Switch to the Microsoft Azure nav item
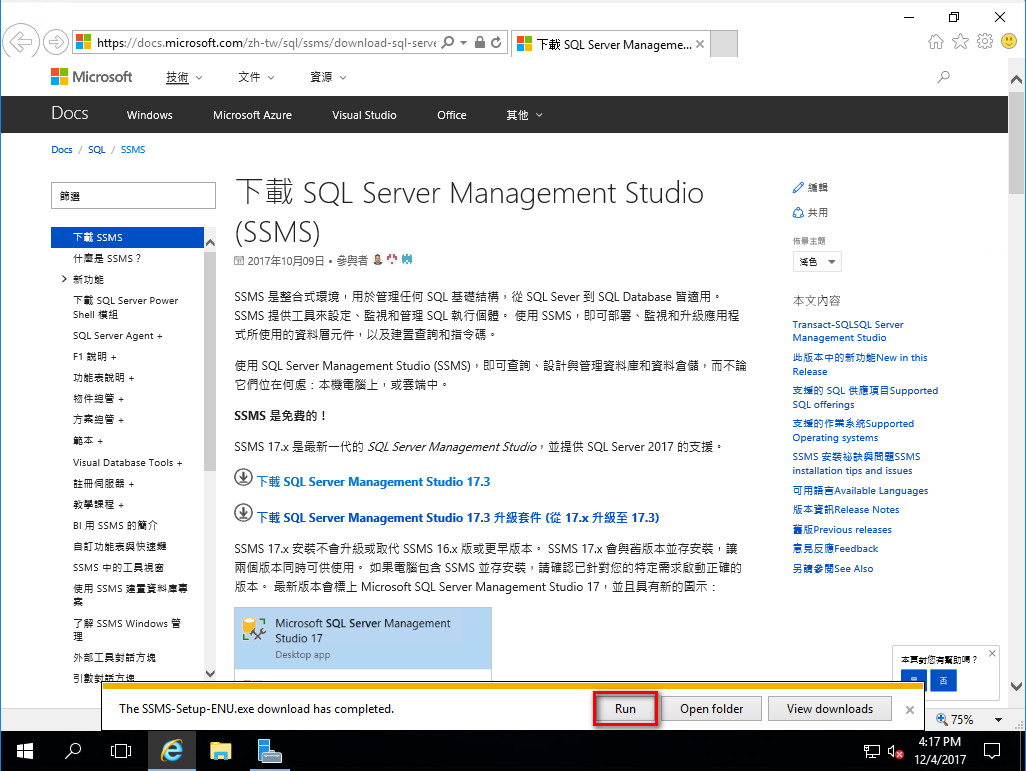This screenshot has width=1026, height=771. click(252, 114)
